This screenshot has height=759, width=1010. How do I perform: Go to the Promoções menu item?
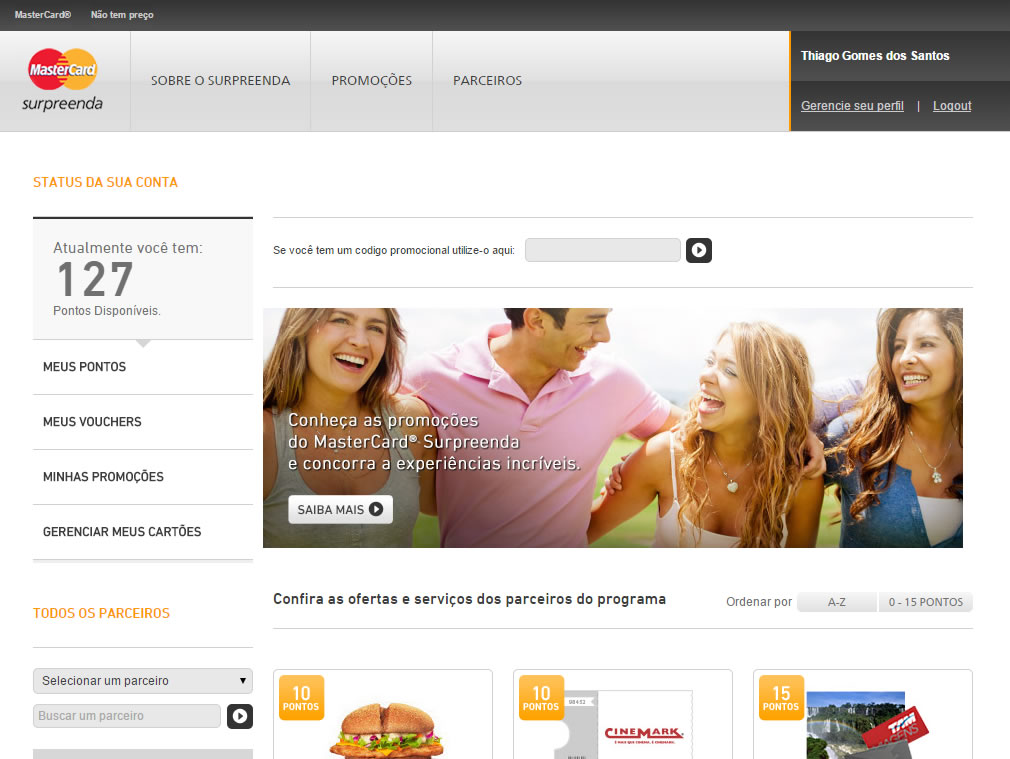coord(372,81)
